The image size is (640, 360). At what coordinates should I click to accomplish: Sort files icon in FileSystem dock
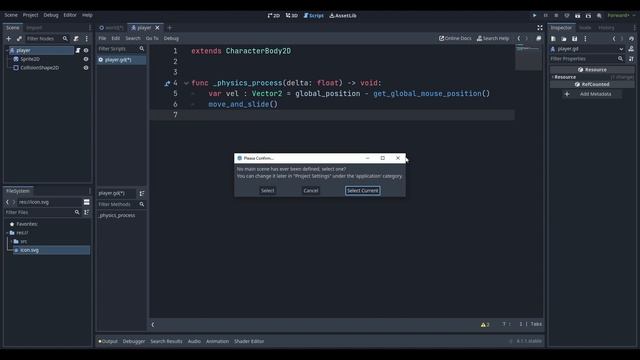pyautogui.click(x=87, y=212)
